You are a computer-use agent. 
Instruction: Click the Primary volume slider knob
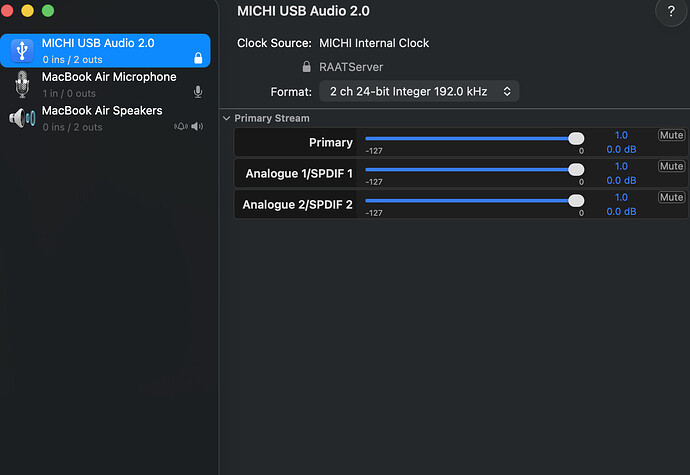(576, 139)
